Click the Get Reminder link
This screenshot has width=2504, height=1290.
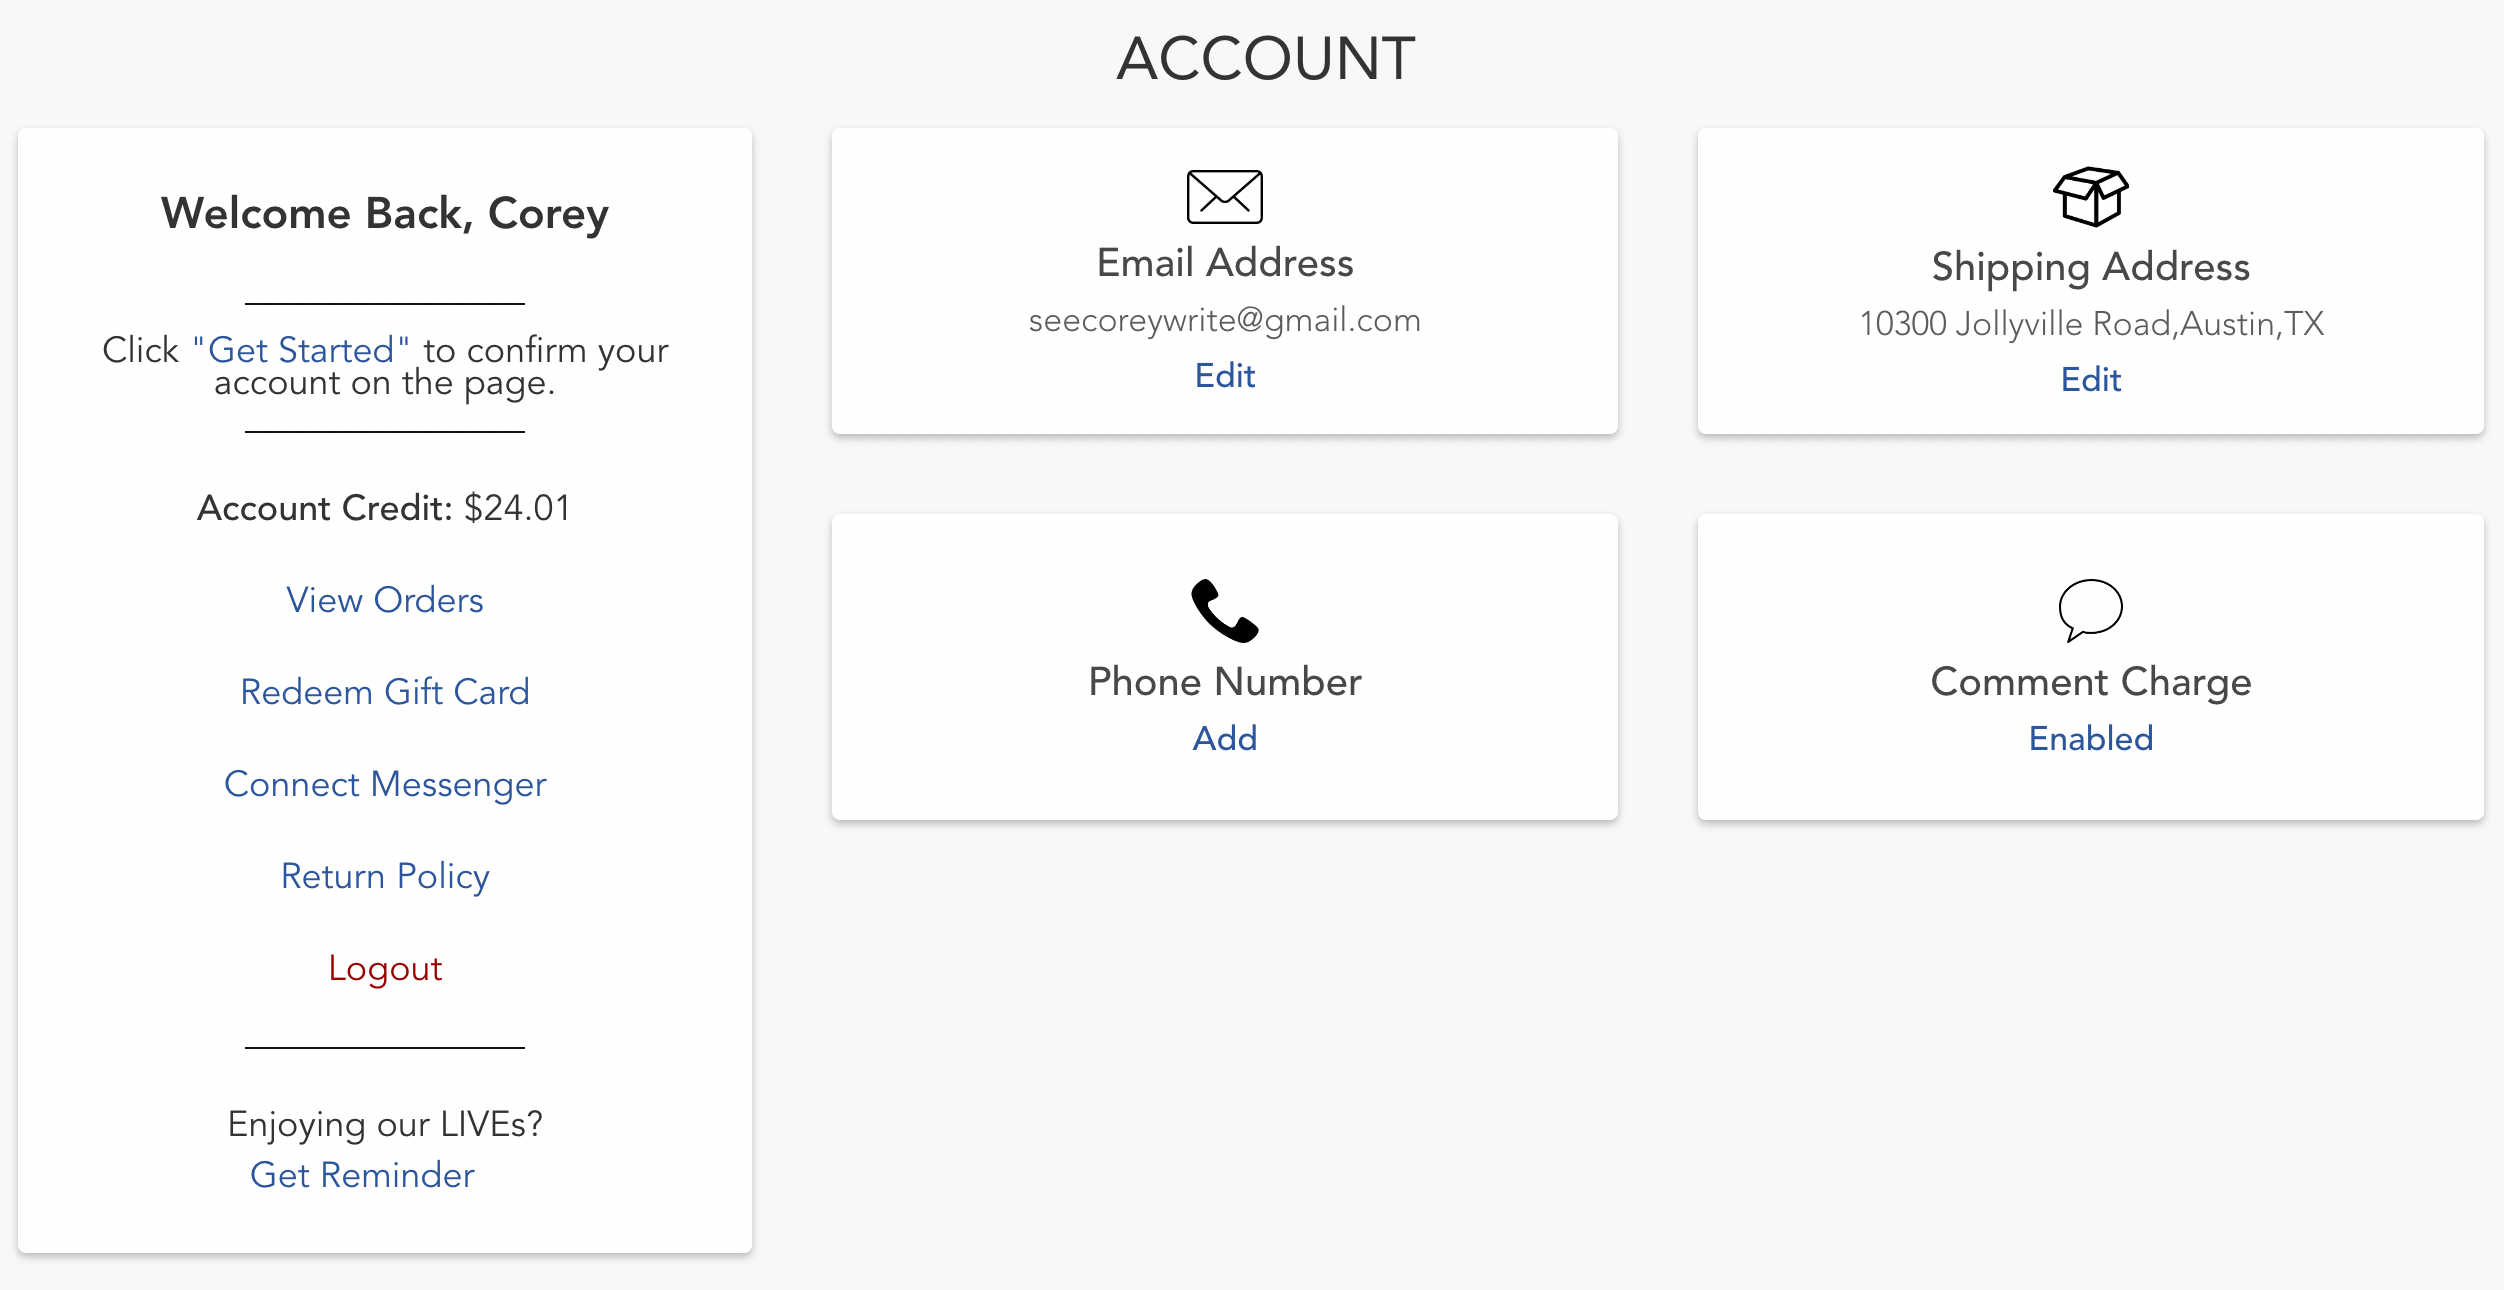[362, 1175]
